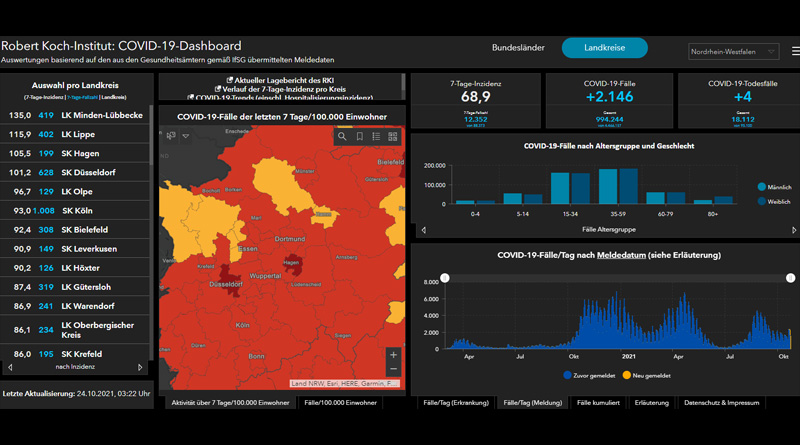
Task: Click the 15-34 age group bars
Action: click(x=570, y=188)
